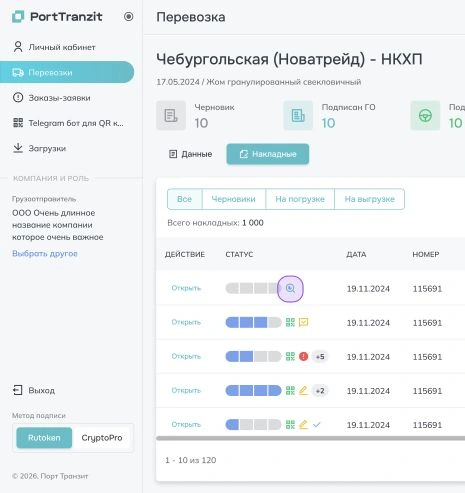Click the PortTranzit logo
Screen dimensions: 465x493
tap(57, 16)
